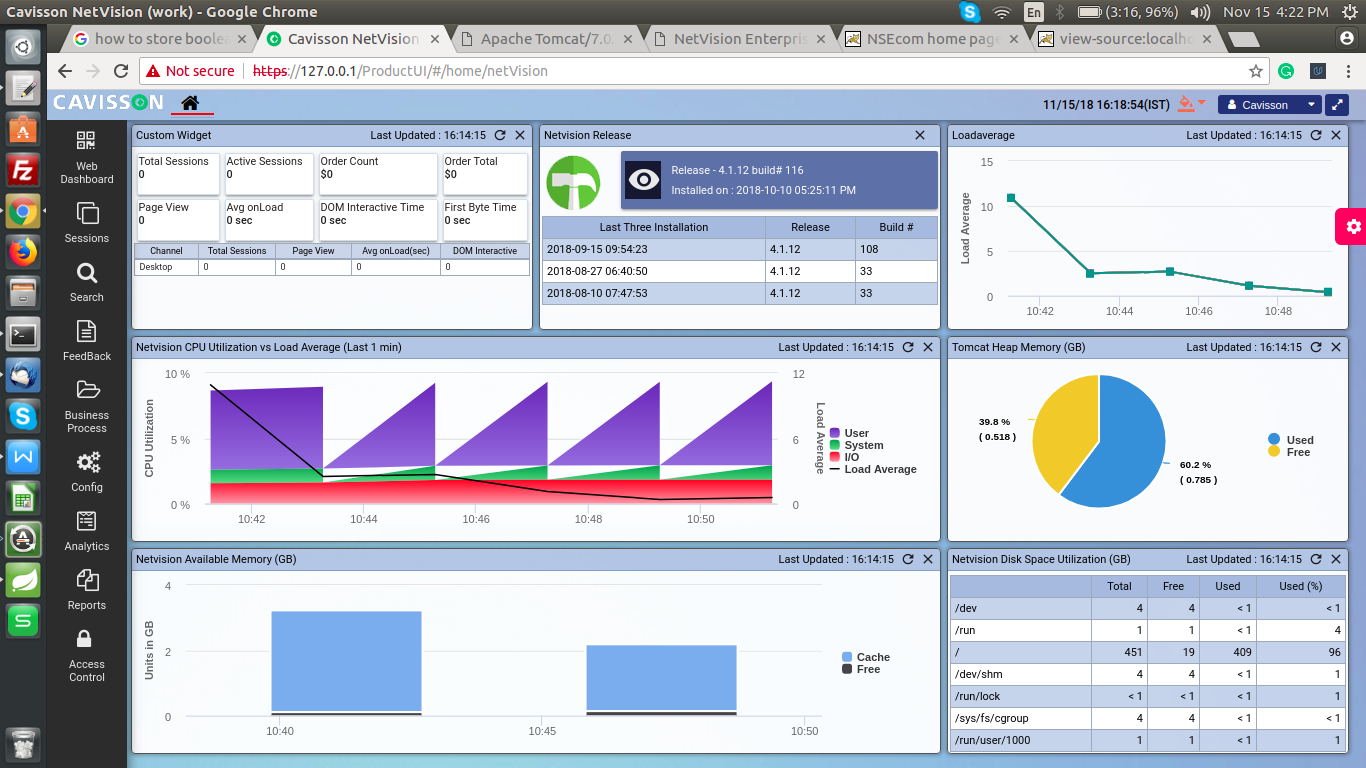Click the home icon in the header
This screenshot has height=768, width=1366.
tap(190, 103)
